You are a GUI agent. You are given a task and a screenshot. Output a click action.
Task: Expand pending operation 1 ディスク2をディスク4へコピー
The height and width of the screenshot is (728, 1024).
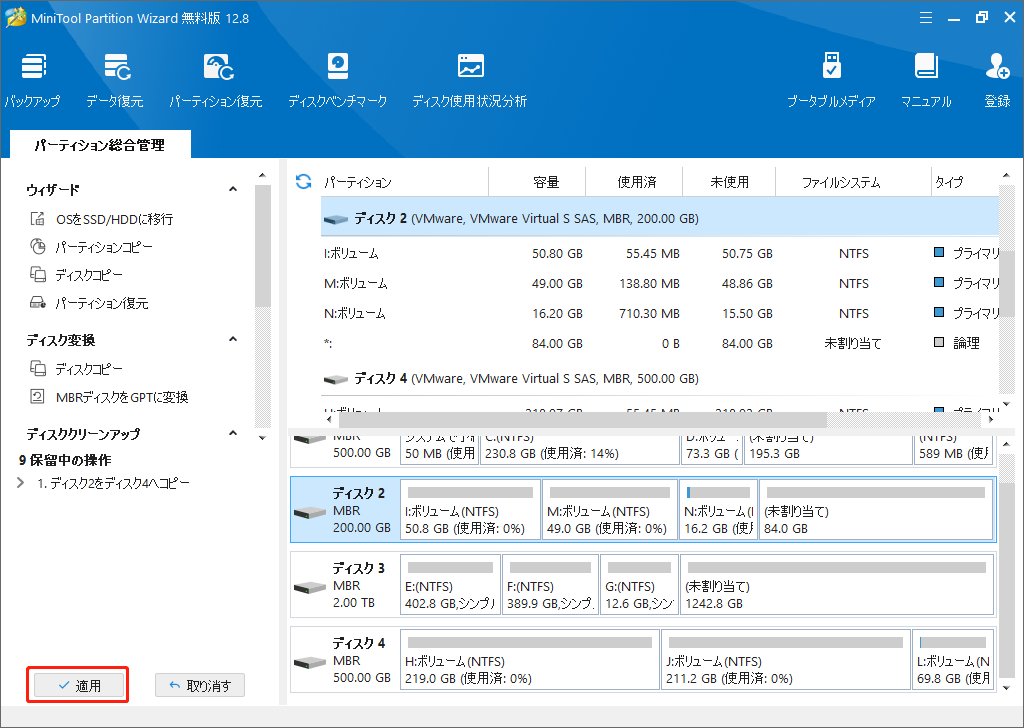pyautogui.click(x=20, y=483)
